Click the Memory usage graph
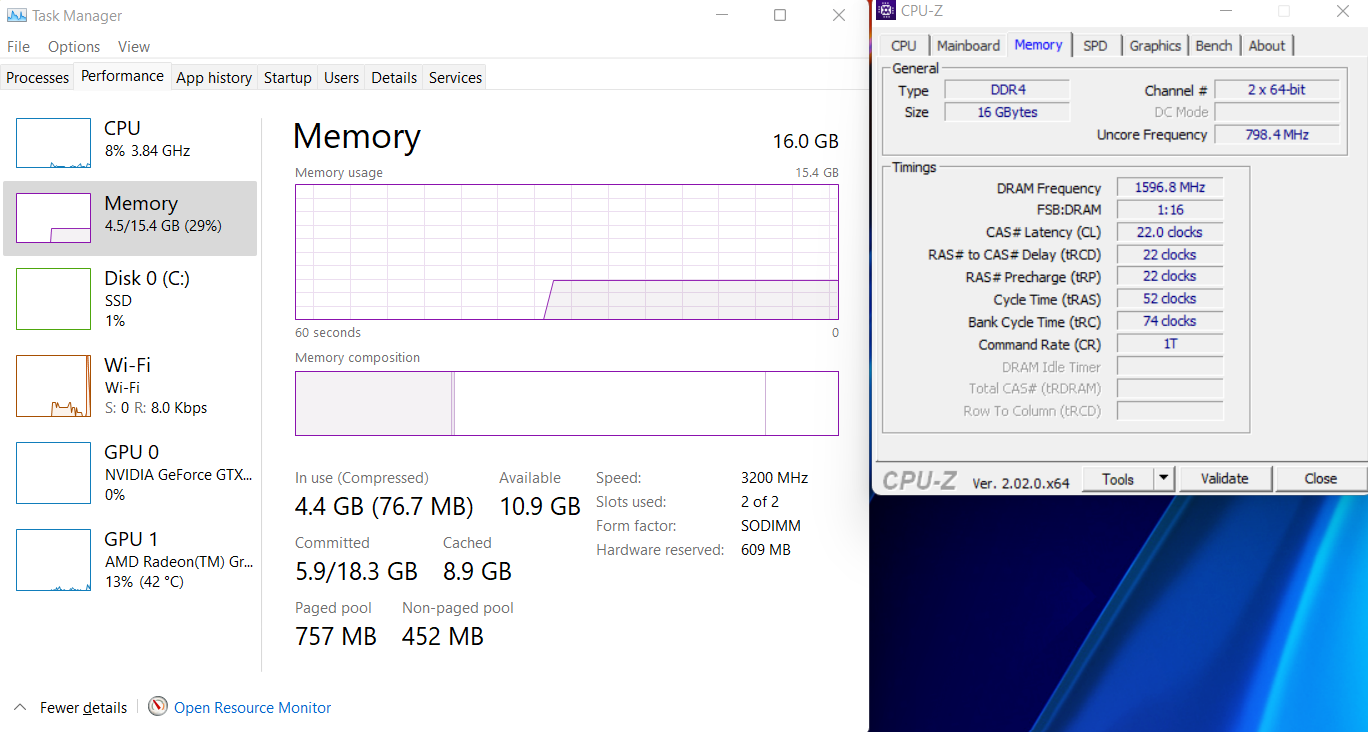This screenshot has width=1368, height=732. [567, 252]
